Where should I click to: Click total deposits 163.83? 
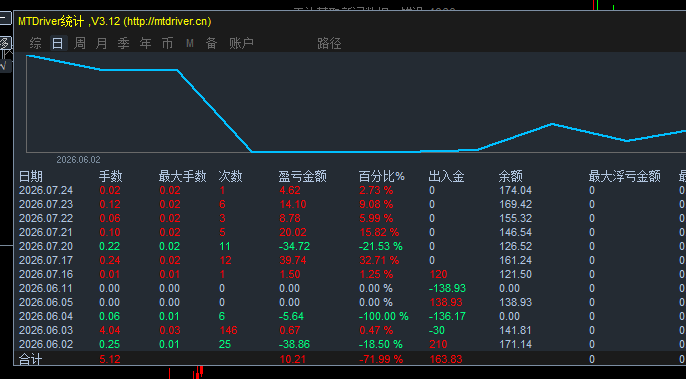446,359
